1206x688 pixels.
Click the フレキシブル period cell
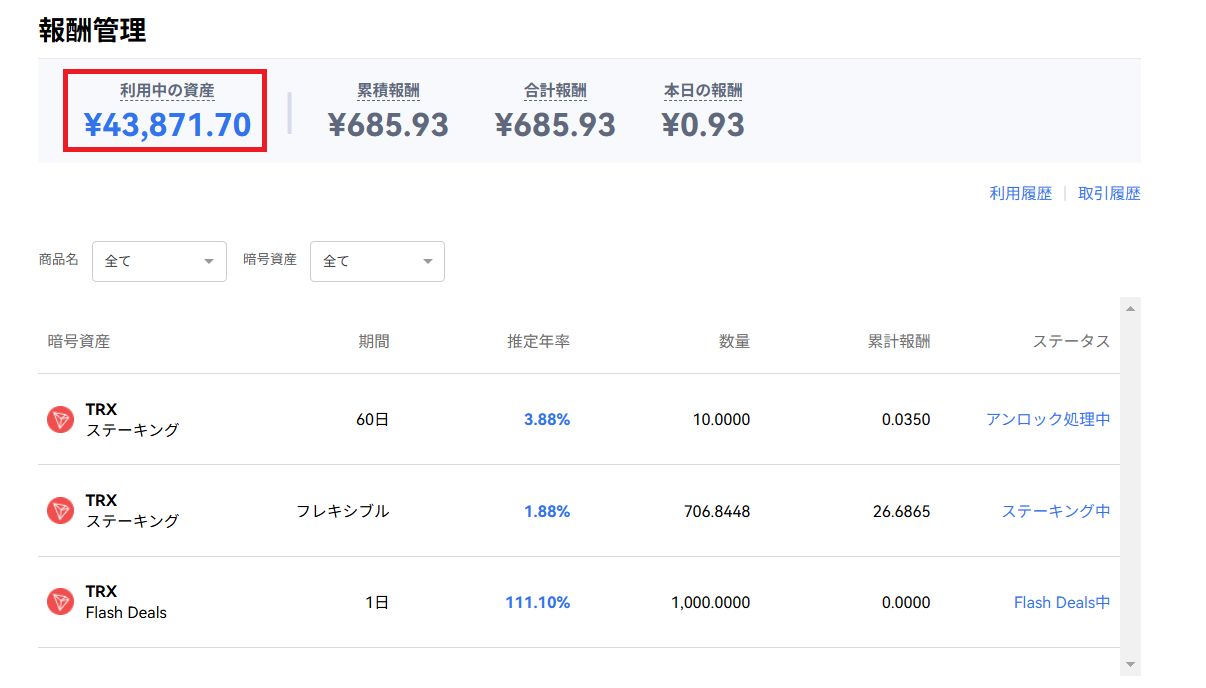click(x=342, y=511)
